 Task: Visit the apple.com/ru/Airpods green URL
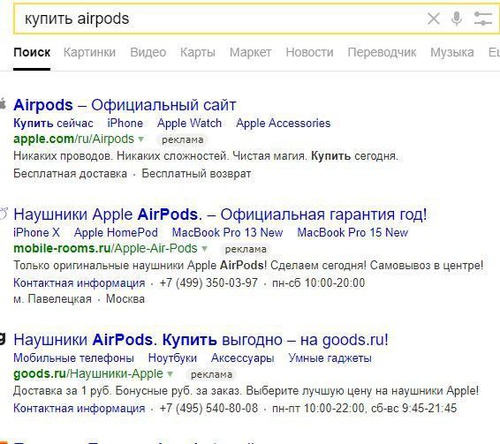tap(74, 139)
